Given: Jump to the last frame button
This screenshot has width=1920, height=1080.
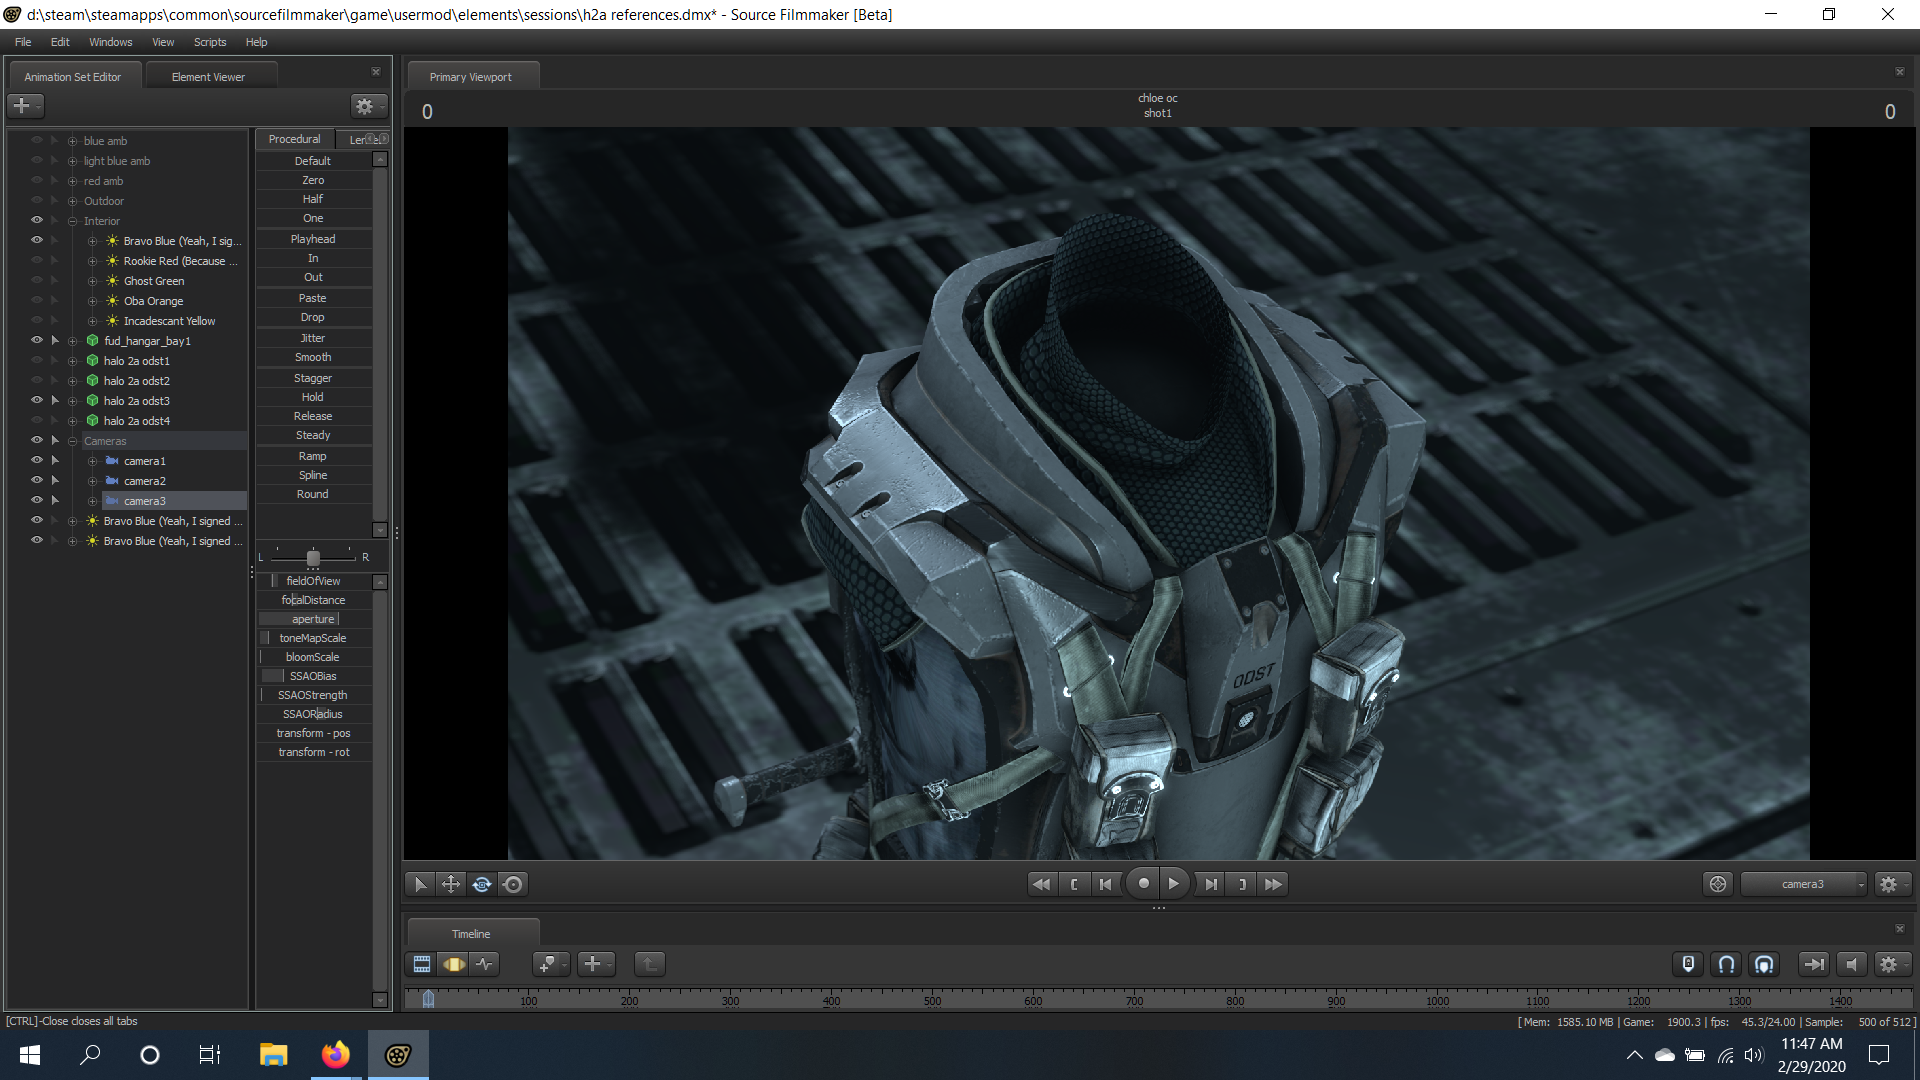Looking at the screenshot, I should tap(1273, 884).
